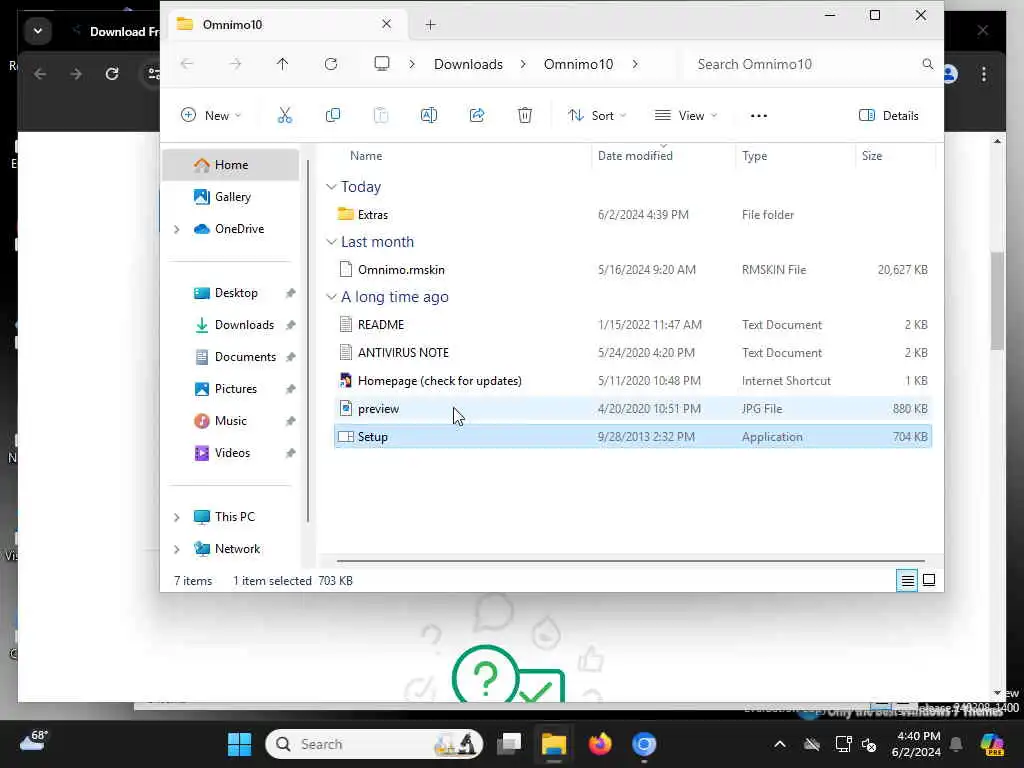Click the blue browser taskbar icon
1024x768 pixels.
644,744
